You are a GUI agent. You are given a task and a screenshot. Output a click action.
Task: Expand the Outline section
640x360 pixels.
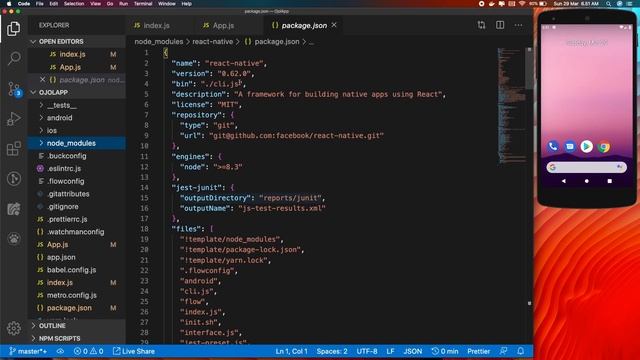click(77, 326)
